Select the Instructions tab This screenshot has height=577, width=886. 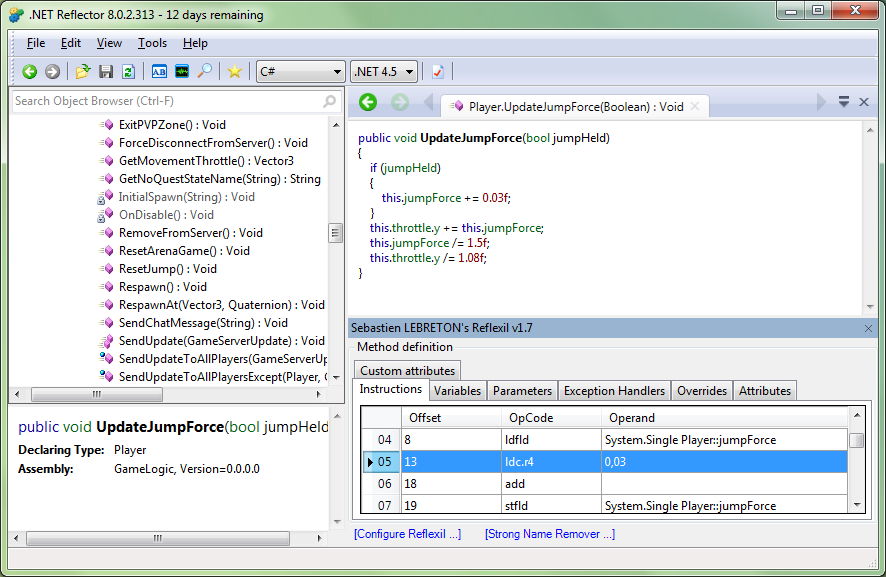tap(390, 389)
